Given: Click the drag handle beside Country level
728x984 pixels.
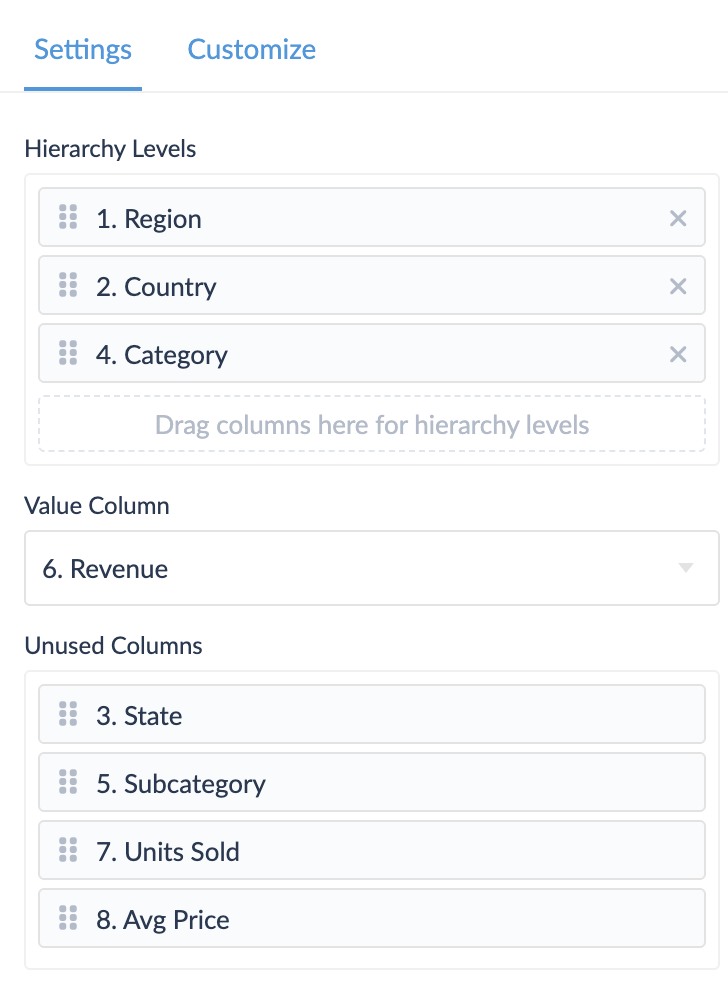Looking at the screenshot, I should tap(68, 285).
